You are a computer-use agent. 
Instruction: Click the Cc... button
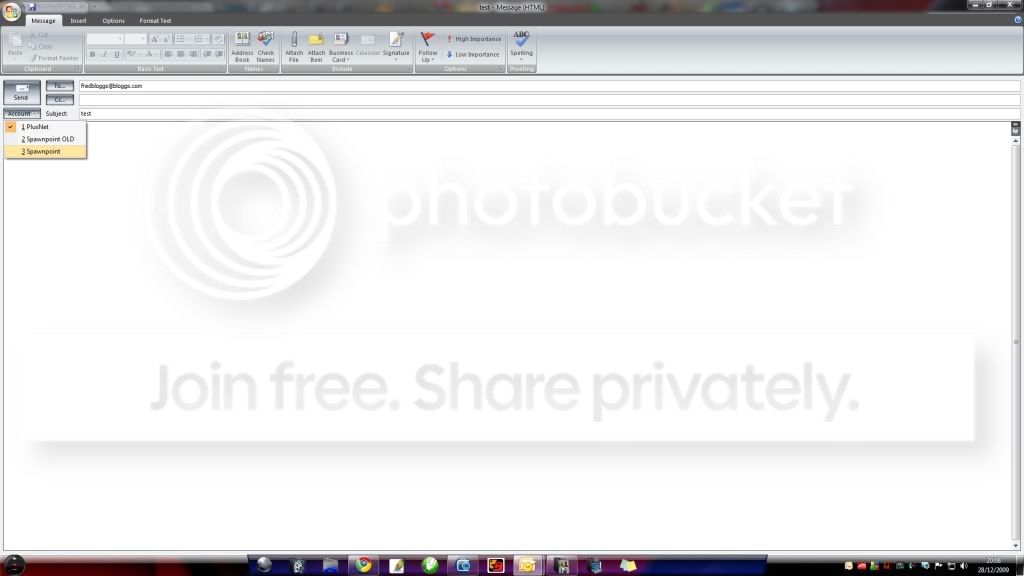(x=60, y=100)
